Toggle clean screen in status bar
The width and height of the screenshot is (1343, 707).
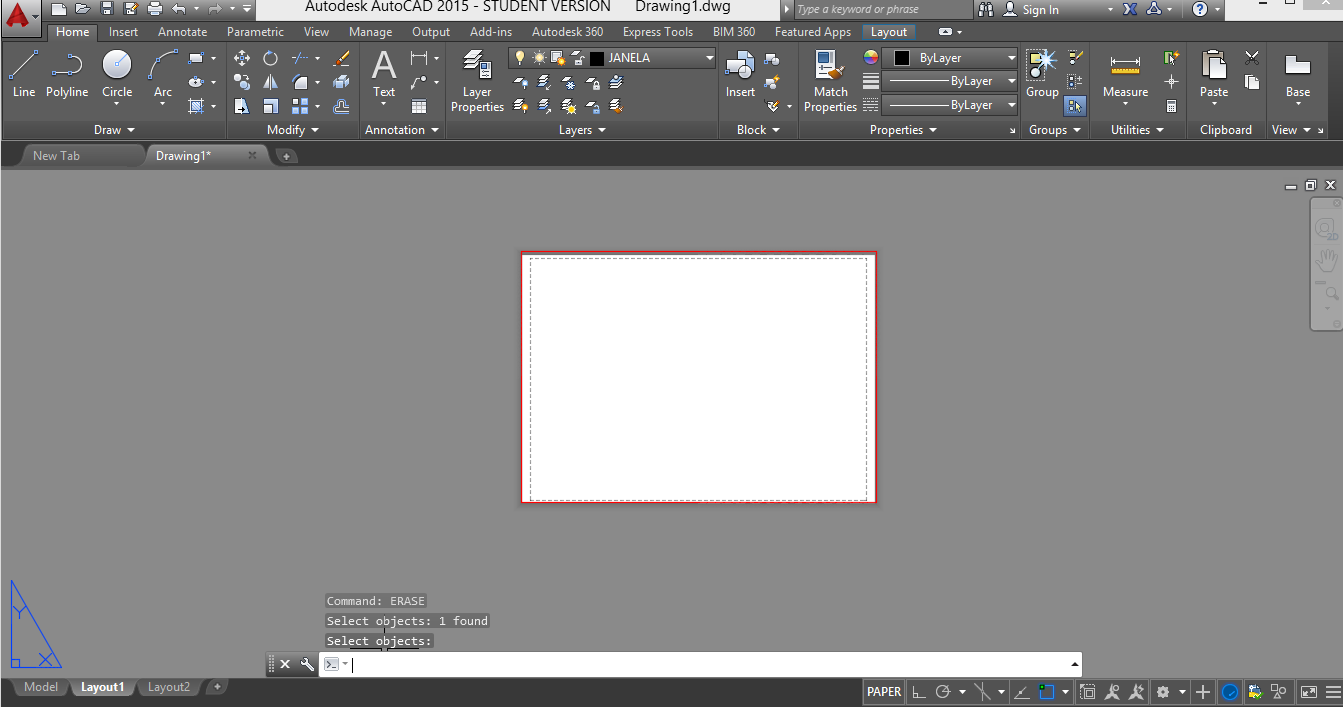pos(1308,692)
